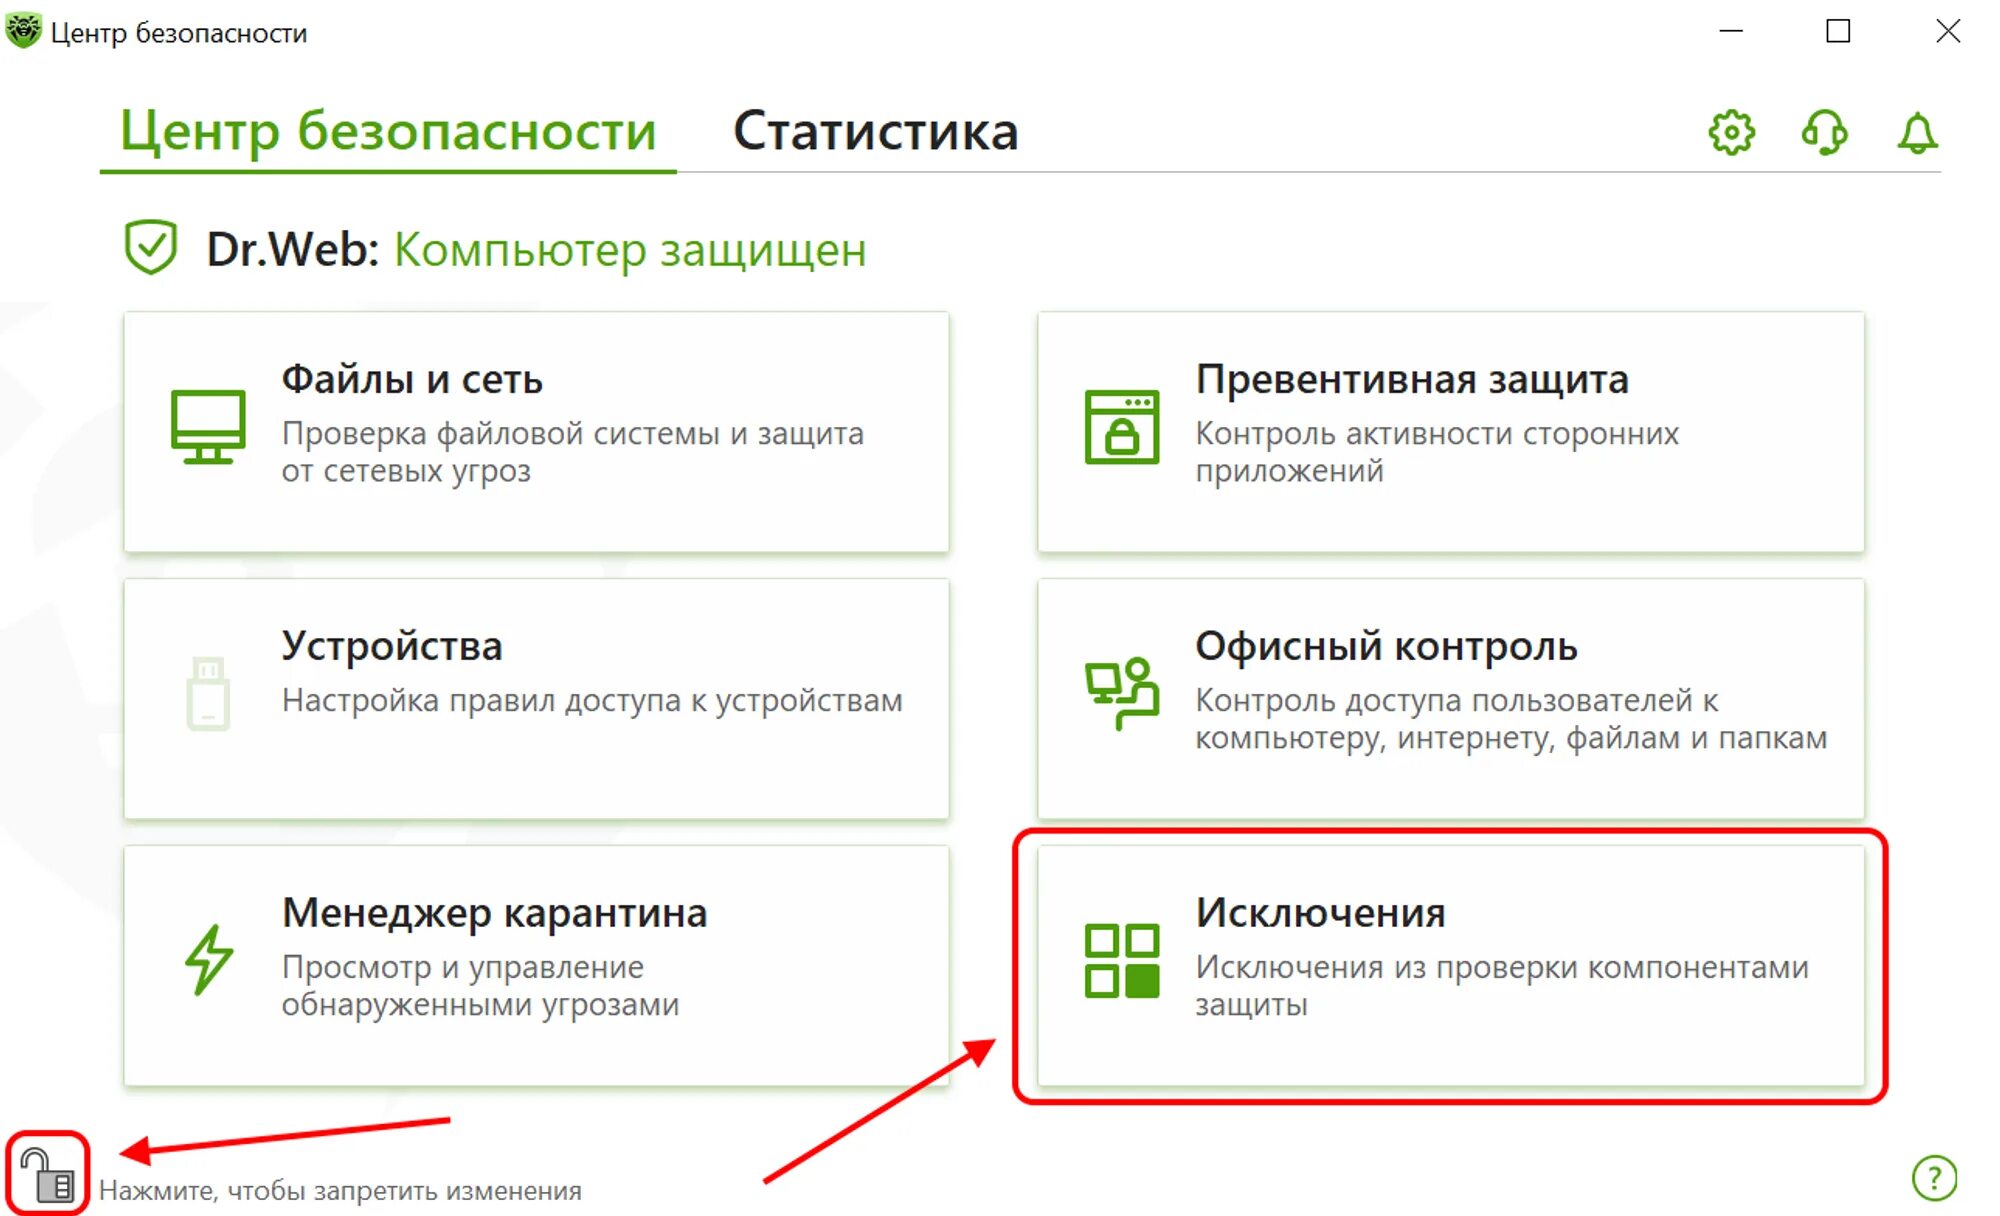Open the Устройства tile
The width and height of the screenshot is (2000, 1216).
pos(536,698)
